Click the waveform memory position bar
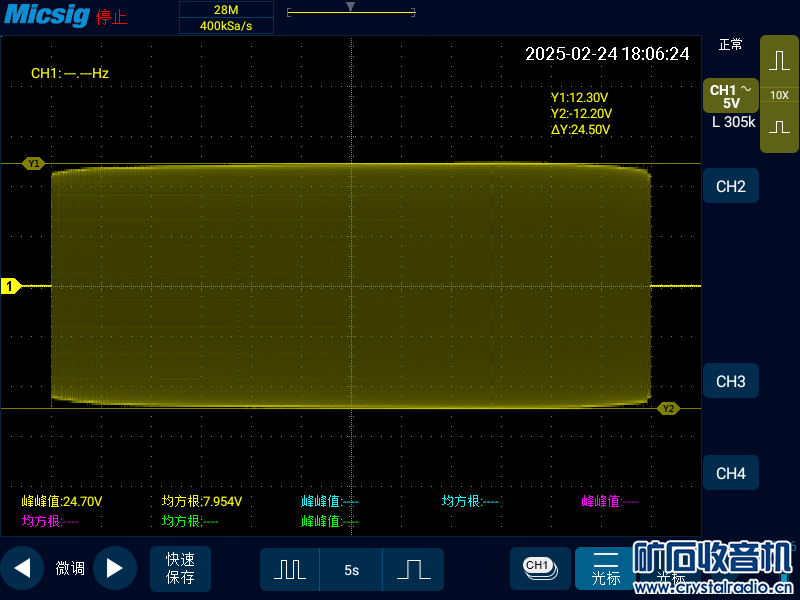The width and height of the screenshot is (800, 600). coord(351,12)
